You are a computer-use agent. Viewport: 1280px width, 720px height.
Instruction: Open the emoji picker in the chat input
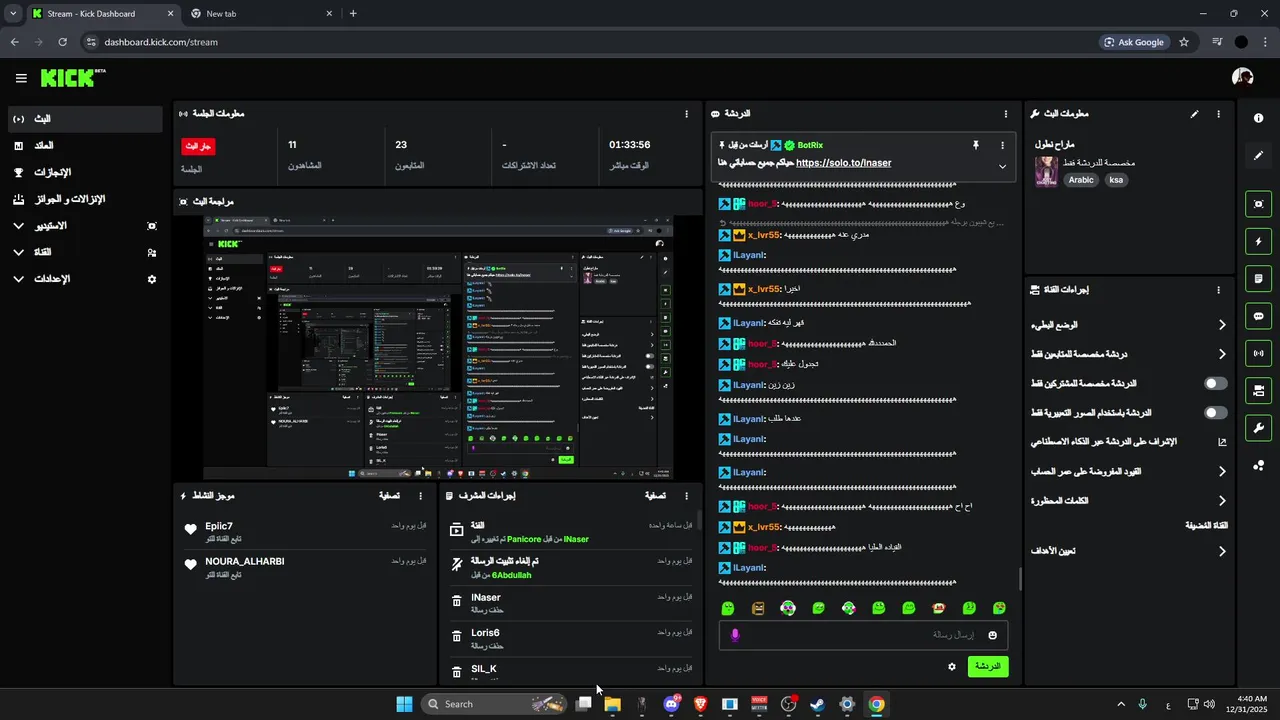click(992, 635)
